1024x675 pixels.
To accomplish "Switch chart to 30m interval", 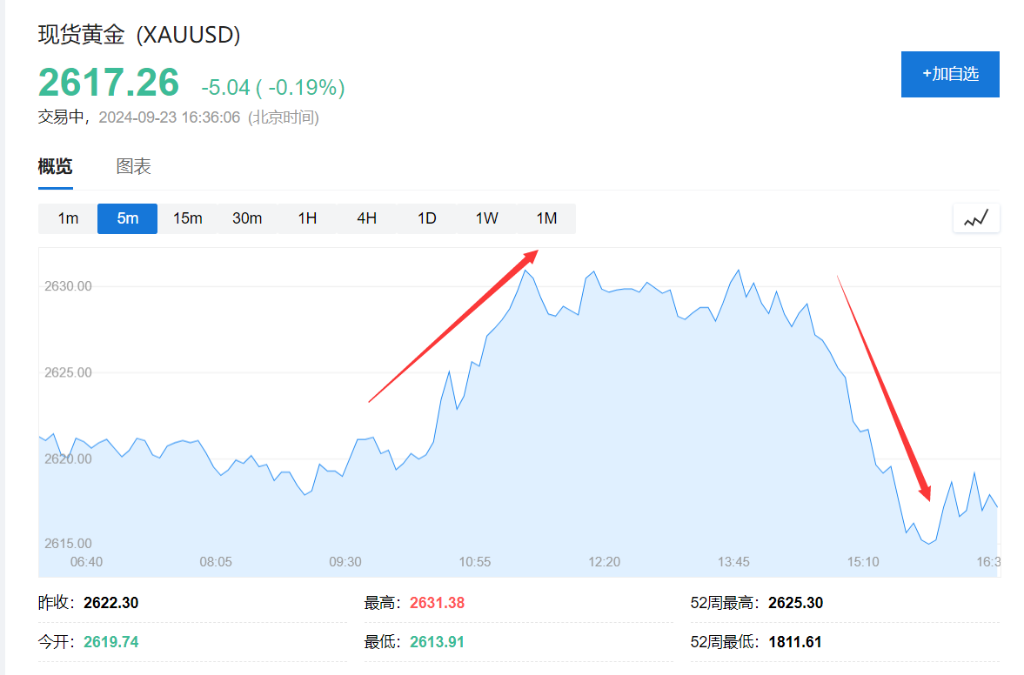I will [247, 218].
